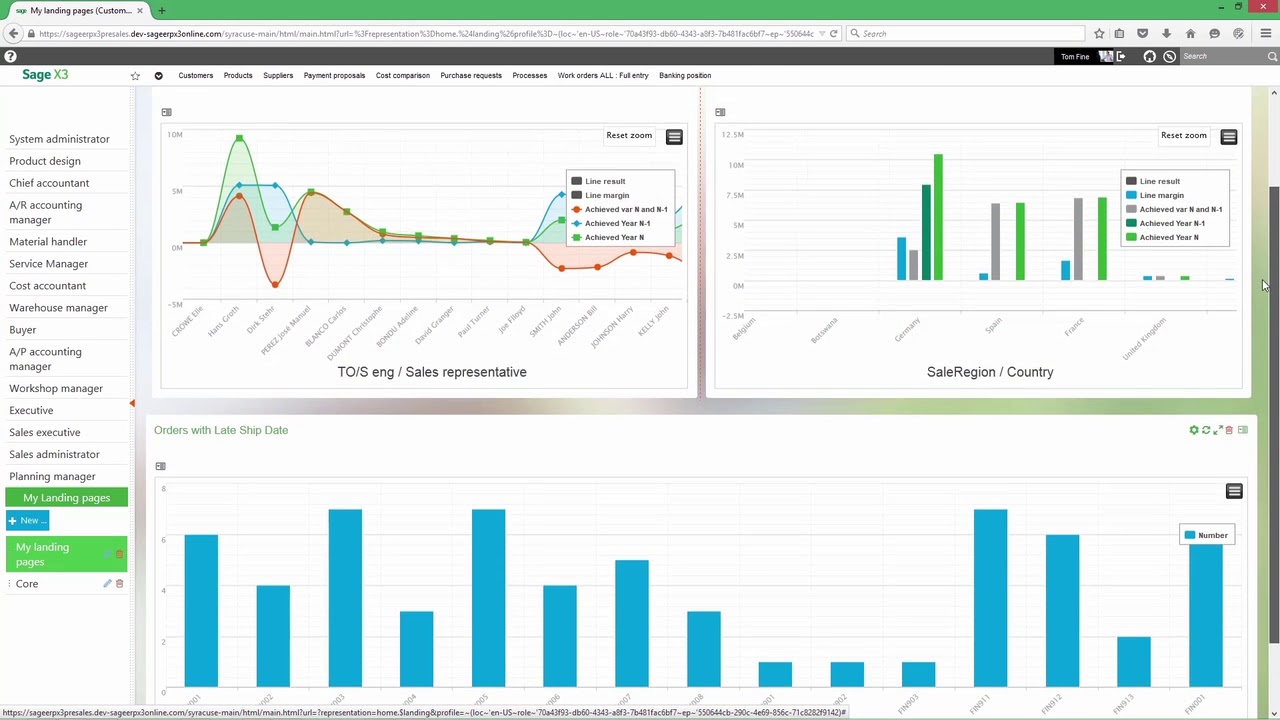Click the Sage X3 header search field
Viewport: 1280px width, 720px height.
(x=1222, y=56)
